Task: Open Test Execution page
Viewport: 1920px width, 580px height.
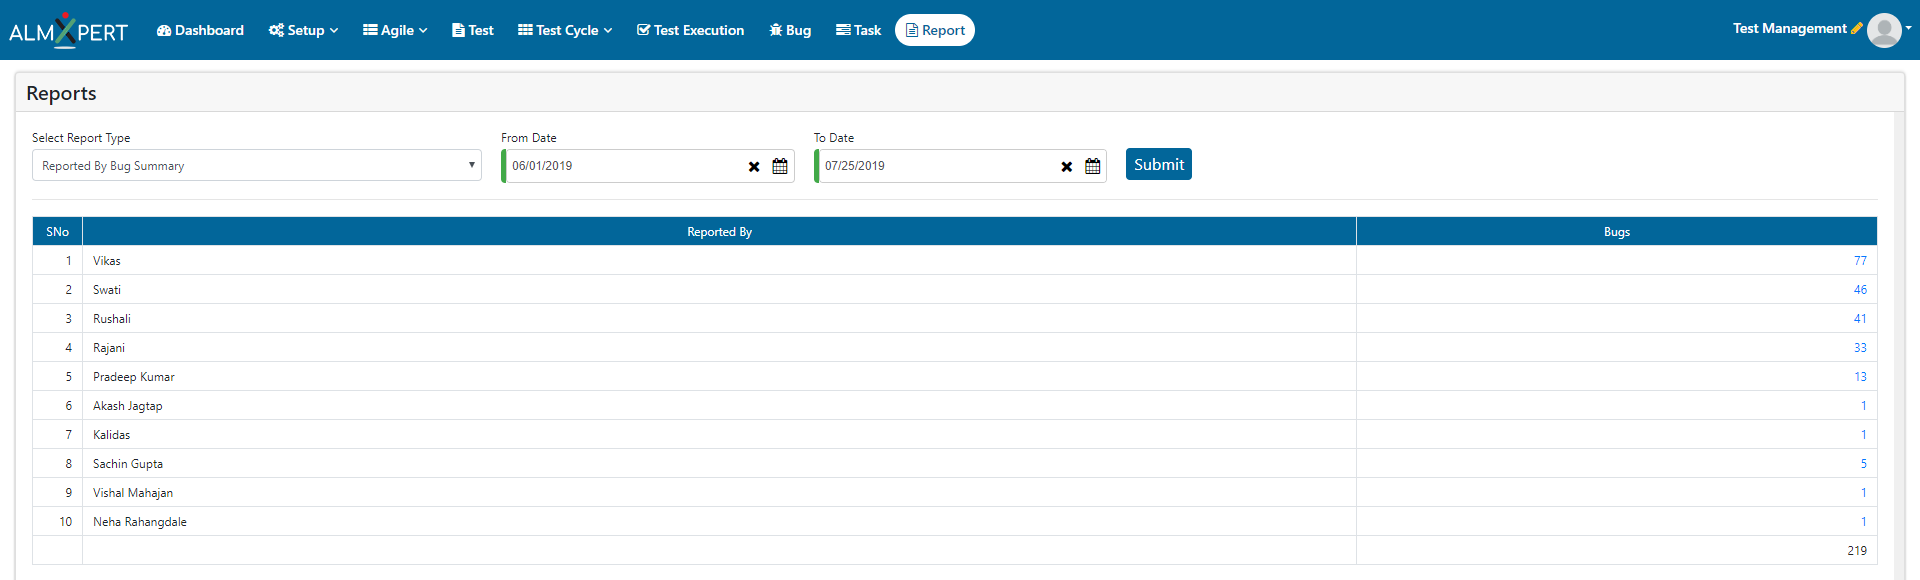Action: tap(691, 30)
